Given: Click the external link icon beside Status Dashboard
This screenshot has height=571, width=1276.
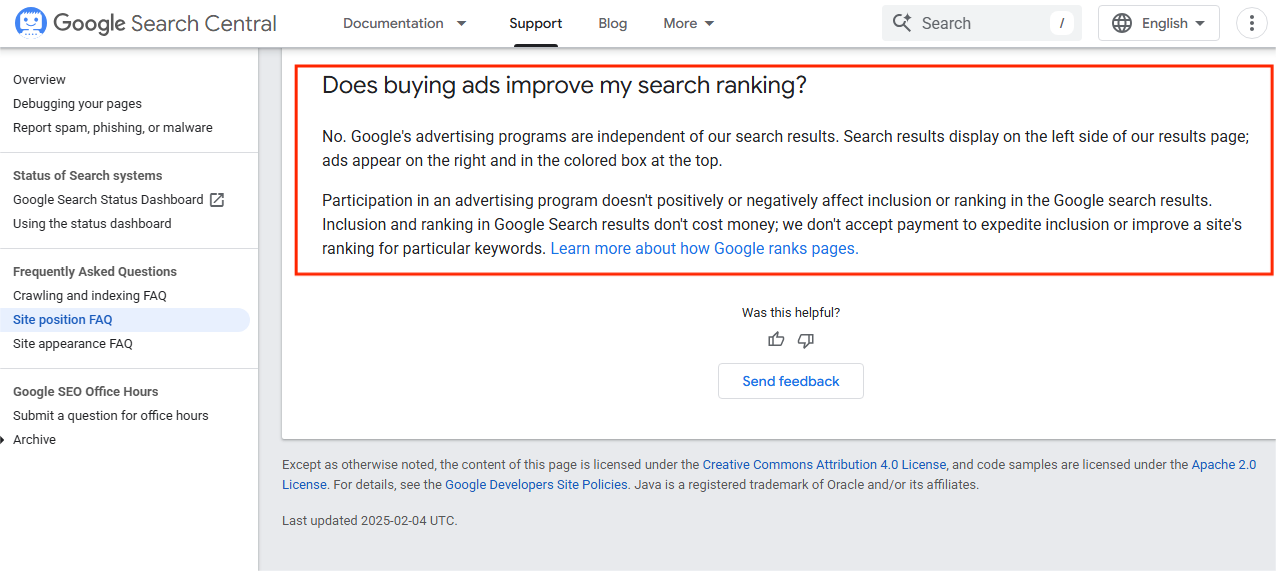Looking at the screenshot, I should [x=217, y=200].
